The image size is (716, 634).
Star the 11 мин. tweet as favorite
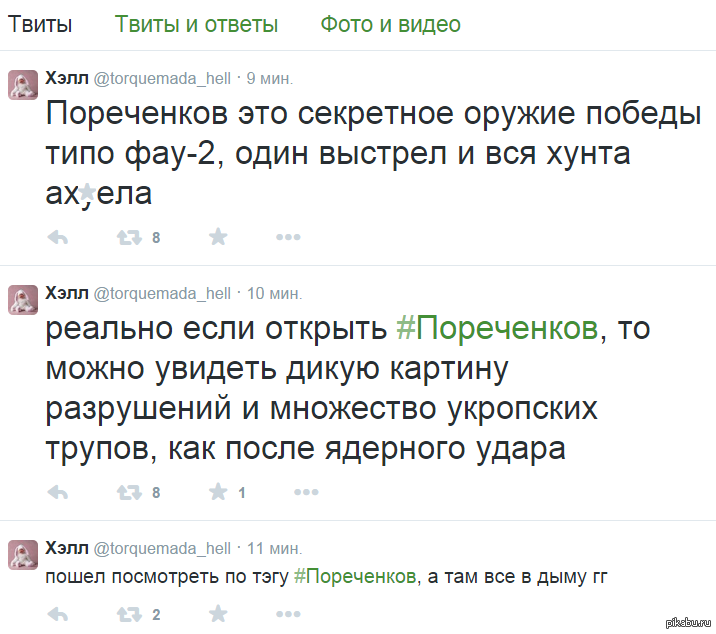click(218, 613)
